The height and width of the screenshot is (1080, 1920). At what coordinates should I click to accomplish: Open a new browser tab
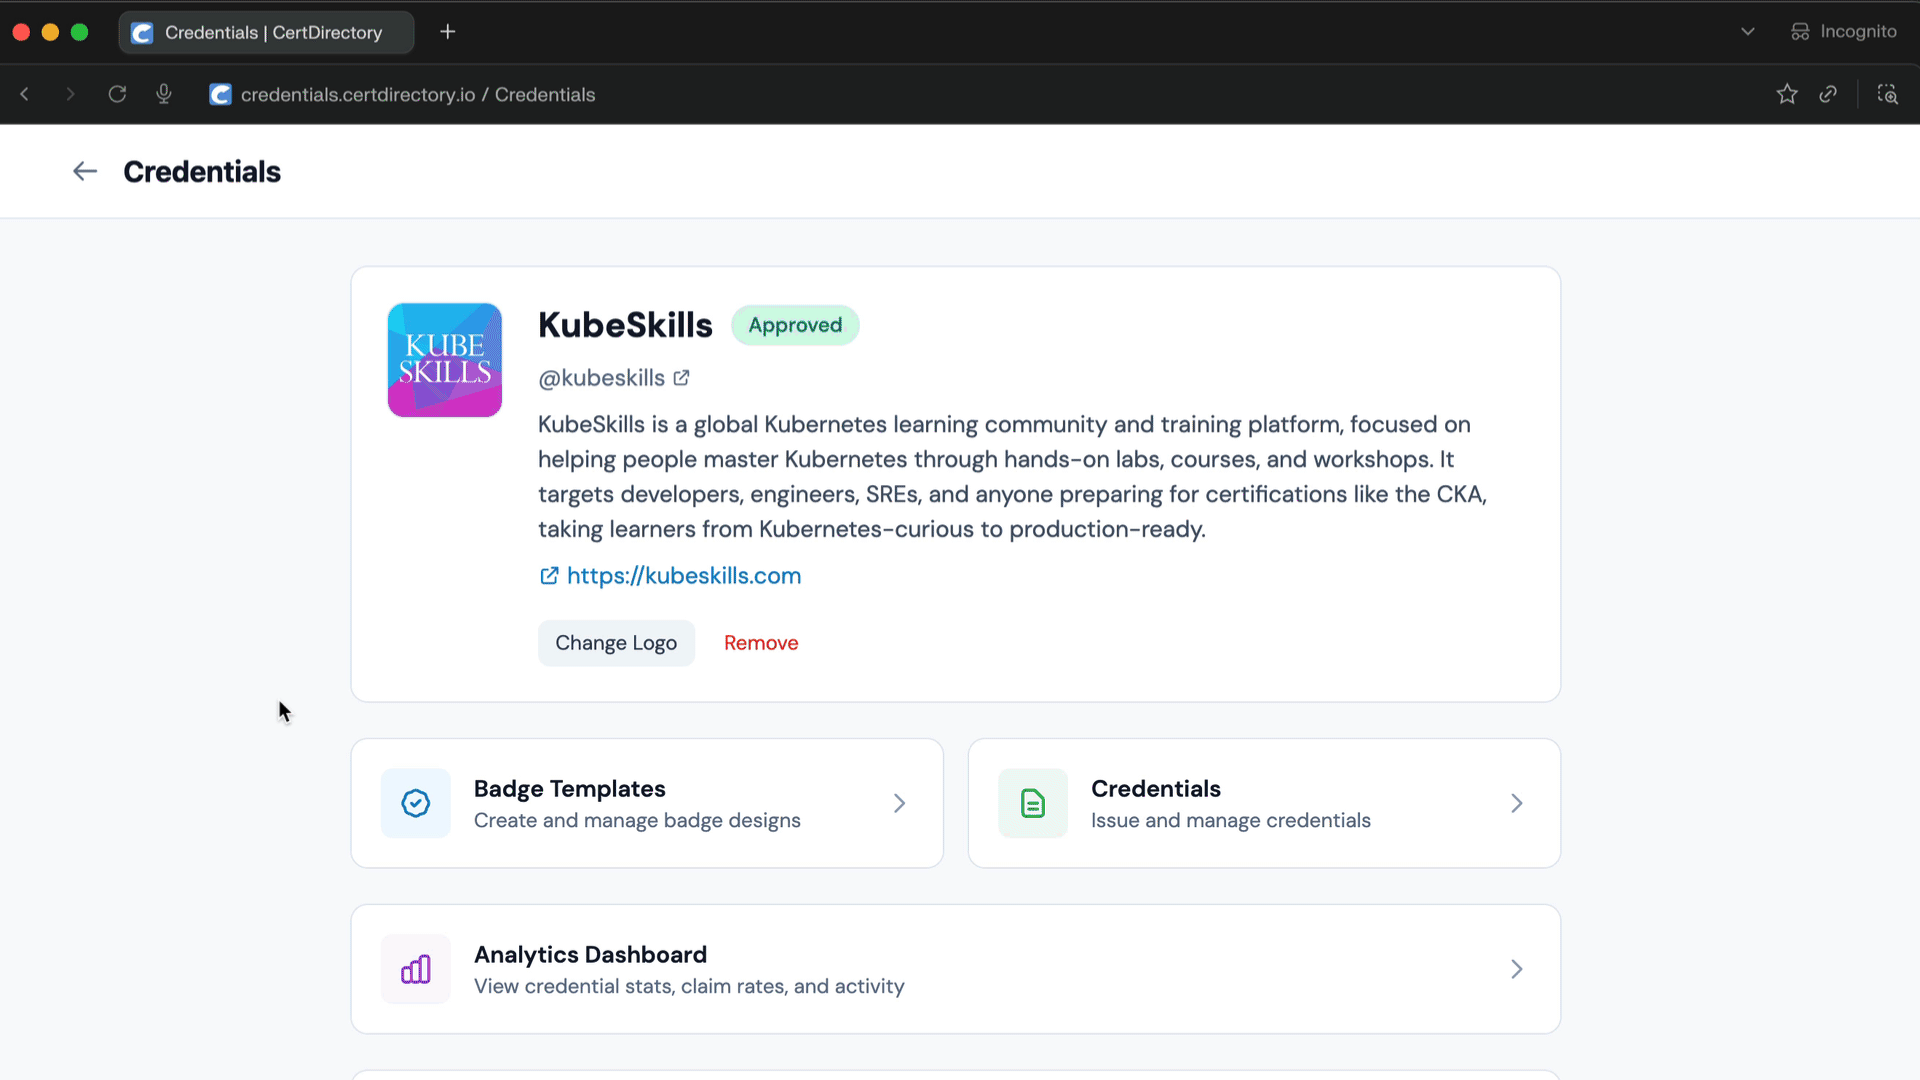coord(448,32)
